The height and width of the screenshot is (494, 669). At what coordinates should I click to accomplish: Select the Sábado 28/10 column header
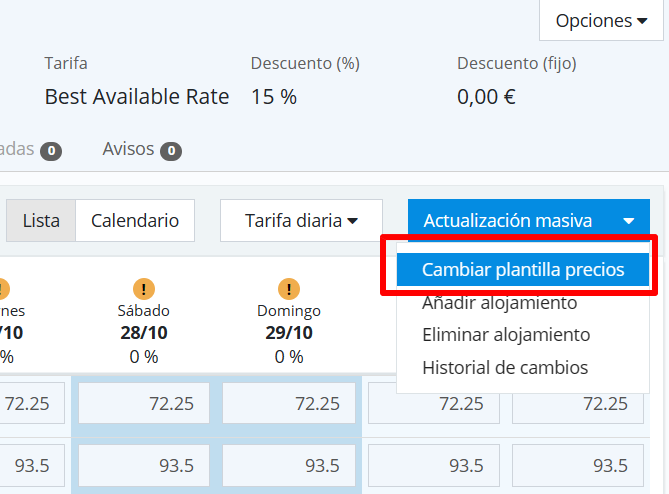coord(143,322)
